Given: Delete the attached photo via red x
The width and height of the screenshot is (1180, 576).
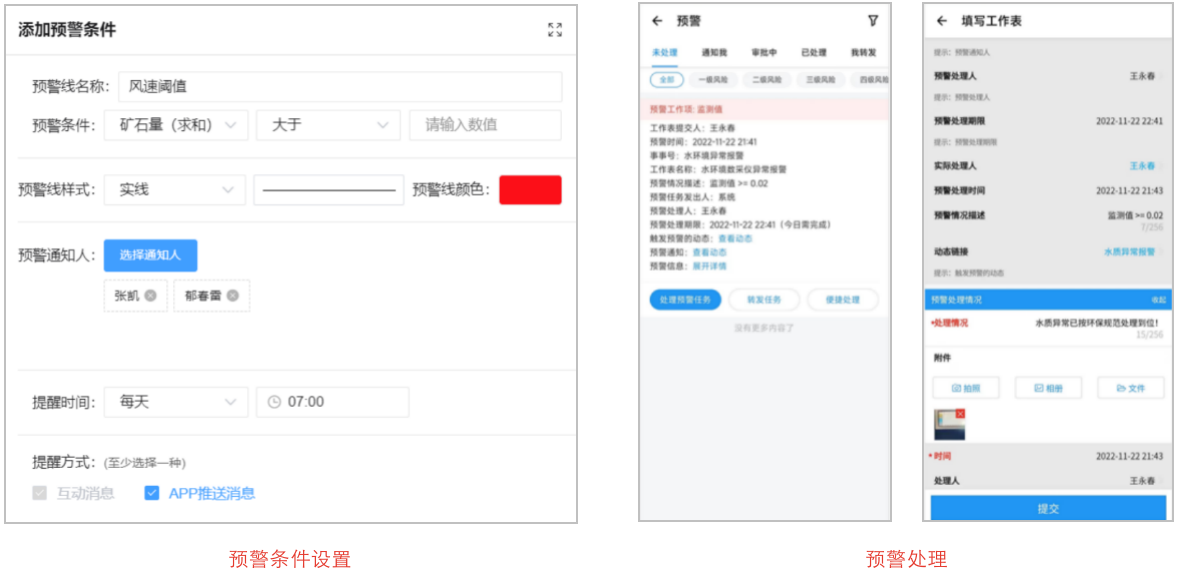Looking at the screenshot, I should (x=960, y=413).
